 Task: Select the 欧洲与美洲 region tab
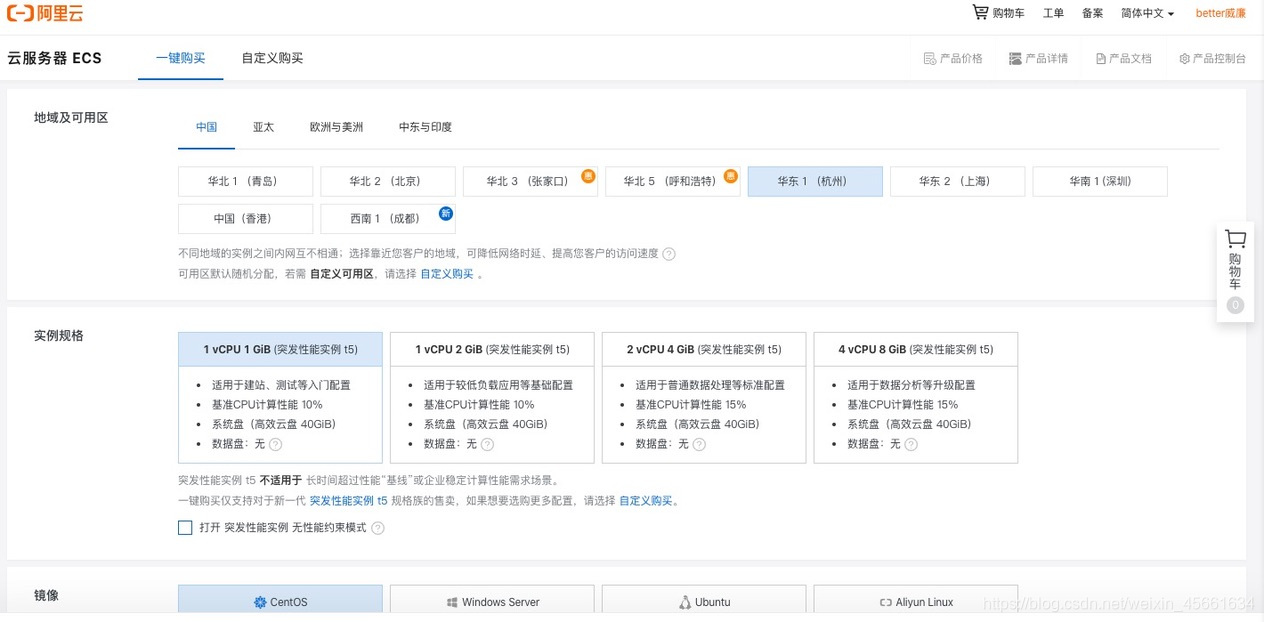[x=336, y=127]
